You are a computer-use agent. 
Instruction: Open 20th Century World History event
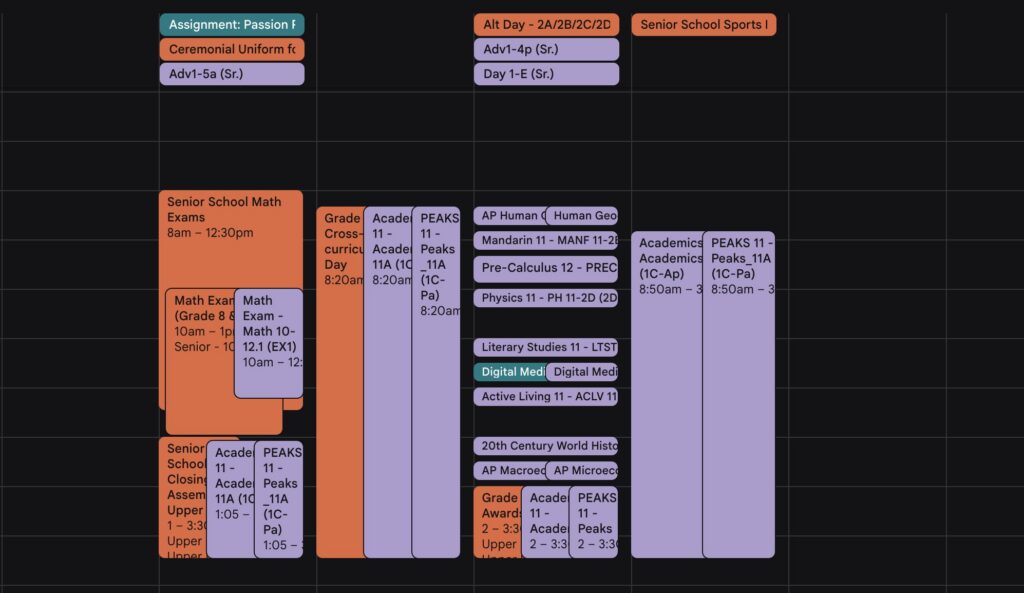coord(546,446)
